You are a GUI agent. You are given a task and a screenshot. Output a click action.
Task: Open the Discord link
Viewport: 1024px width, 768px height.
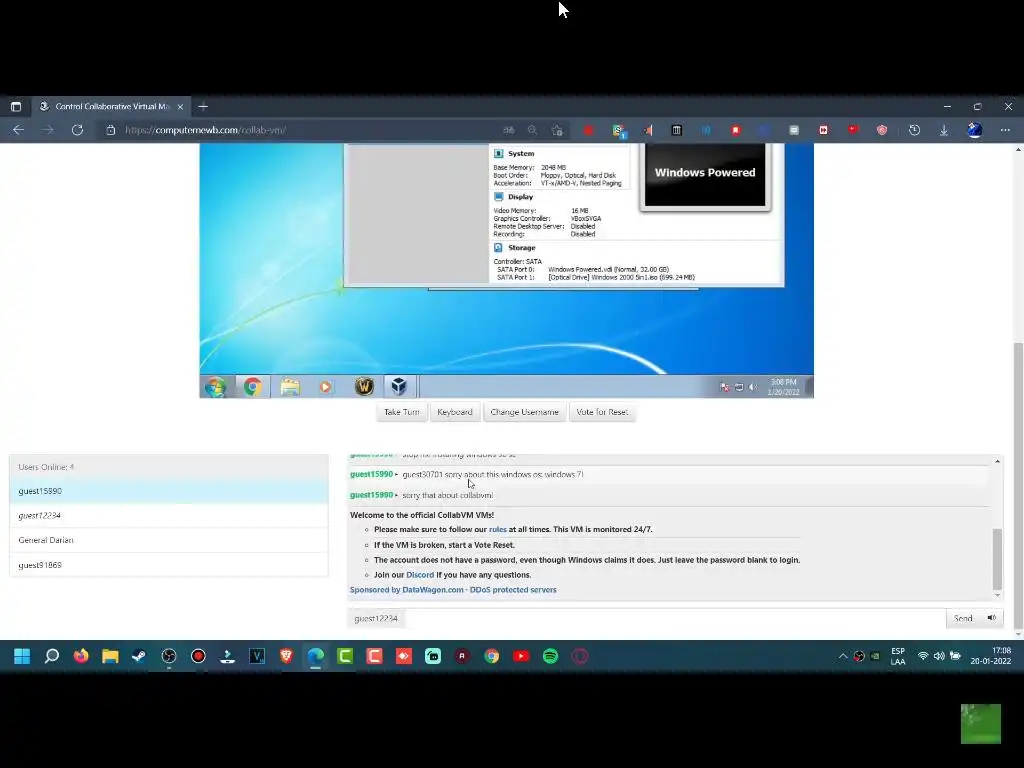tap(420, 575)
